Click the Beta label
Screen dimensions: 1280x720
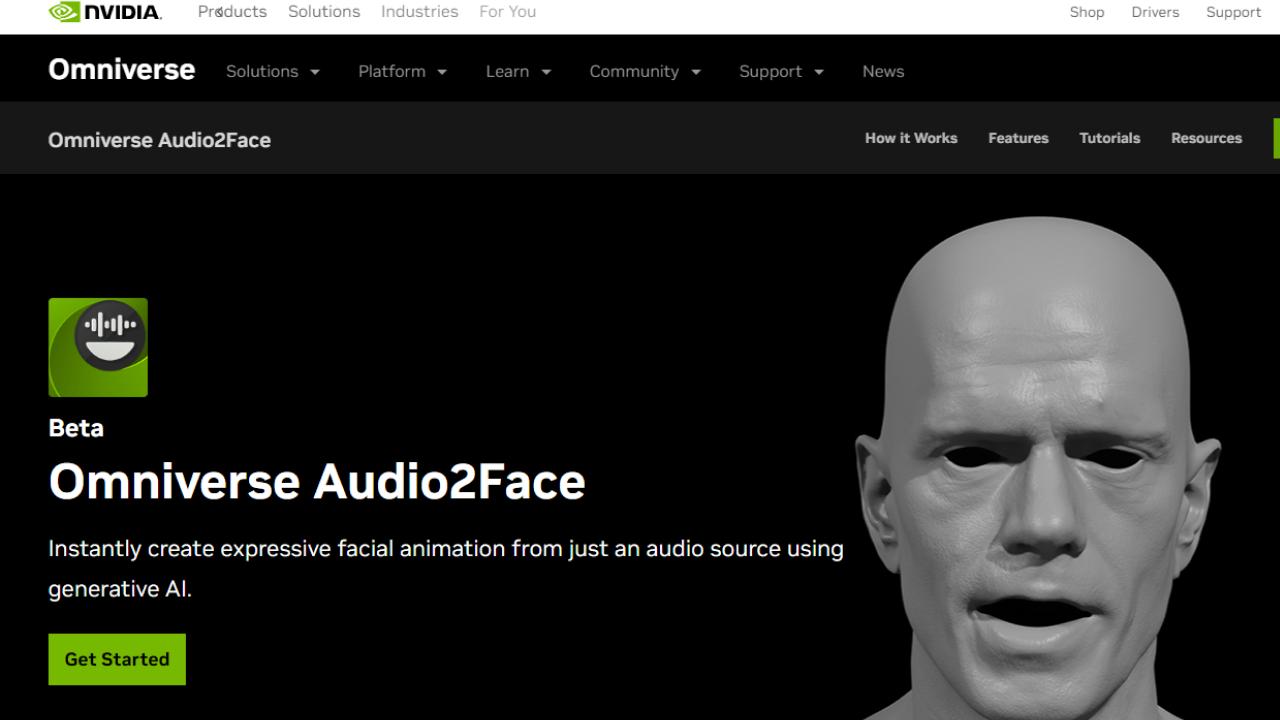point(76,428)
